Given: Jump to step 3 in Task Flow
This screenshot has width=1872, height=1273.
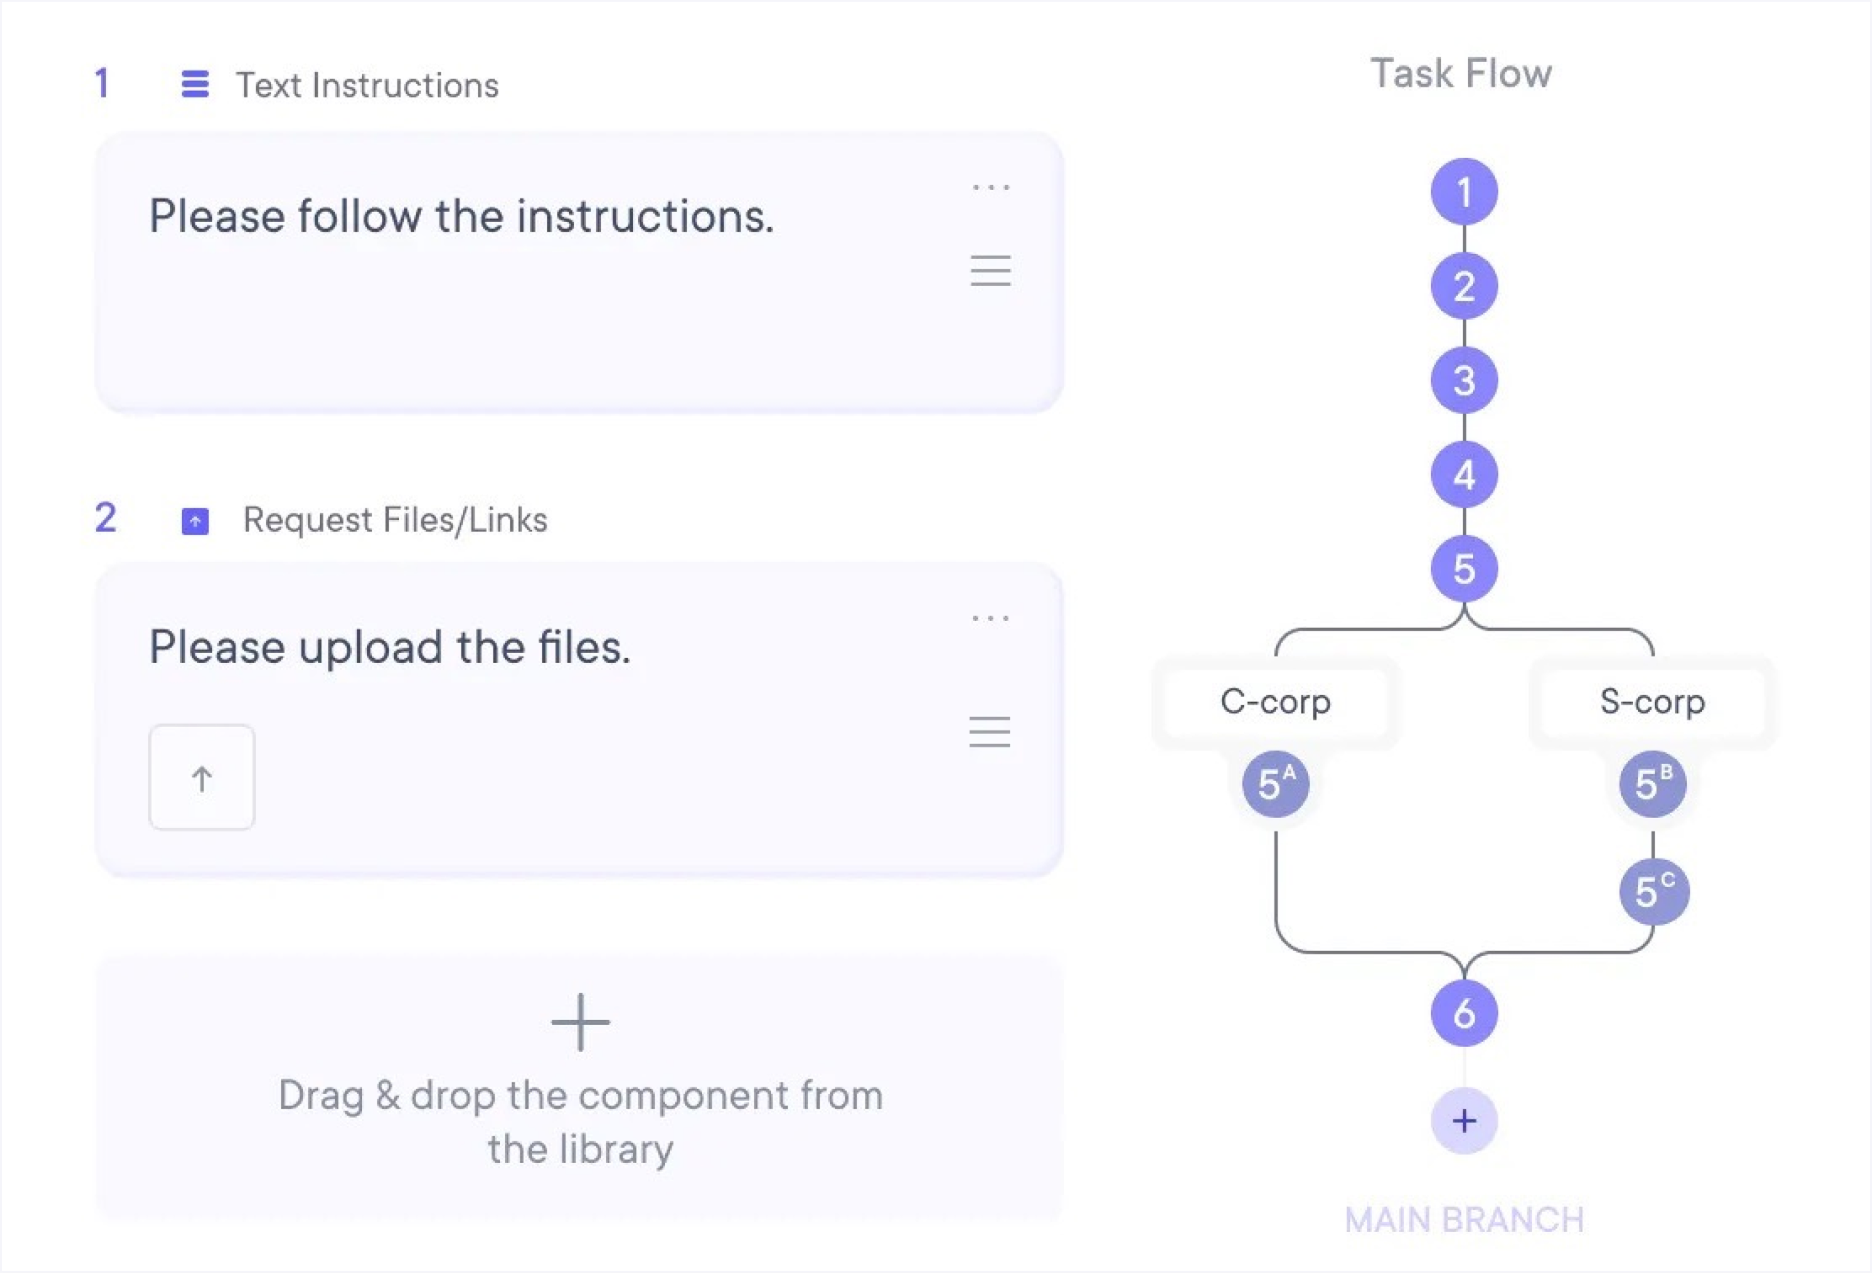Looking at the screenshot, I should (x=1464, y=381).
